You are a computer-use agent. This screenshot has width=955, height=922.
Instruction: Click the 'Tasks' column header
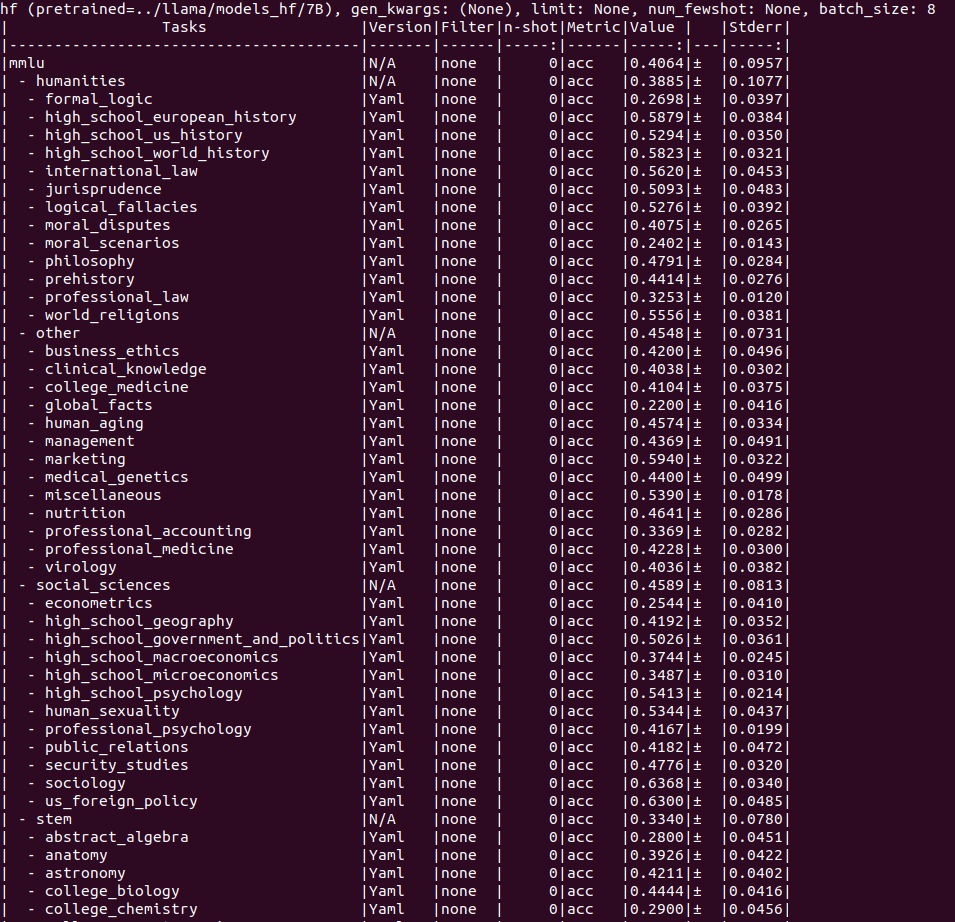(x=185, y=27)
